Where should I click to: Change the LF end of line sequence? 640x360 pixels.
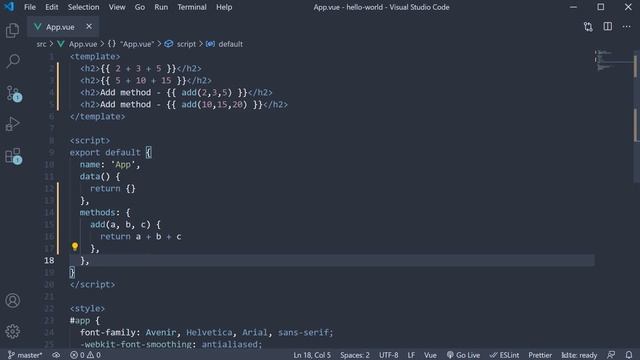pos(411,355)
